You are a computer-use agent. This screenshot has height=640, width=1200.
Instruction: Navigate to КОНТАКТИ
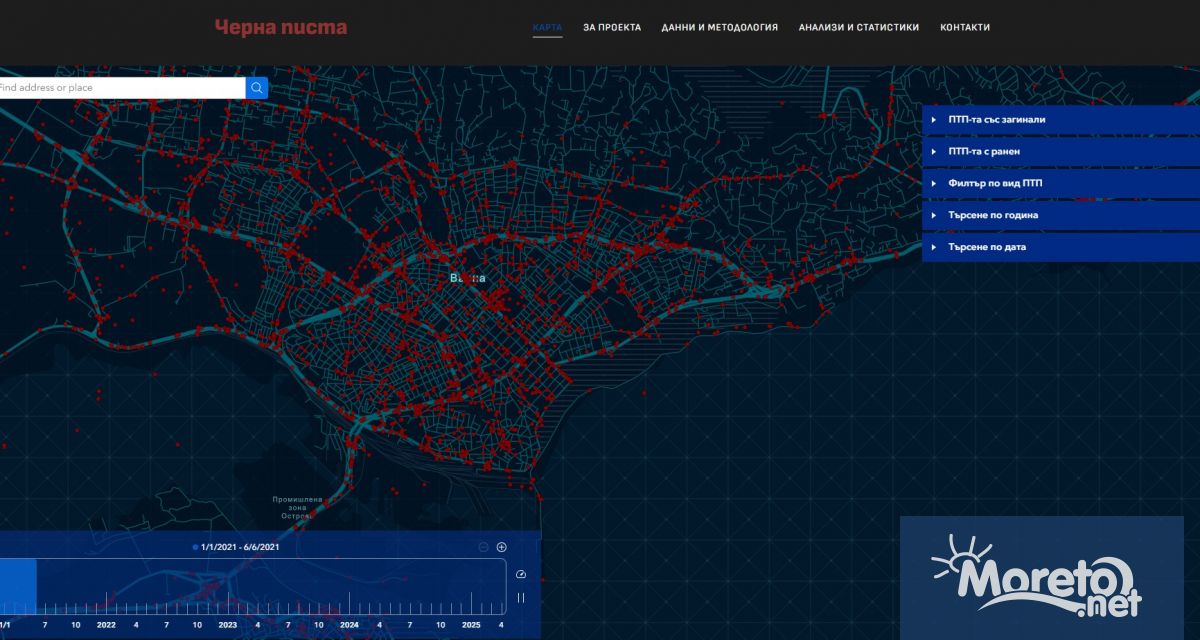(x=965, y=28)
